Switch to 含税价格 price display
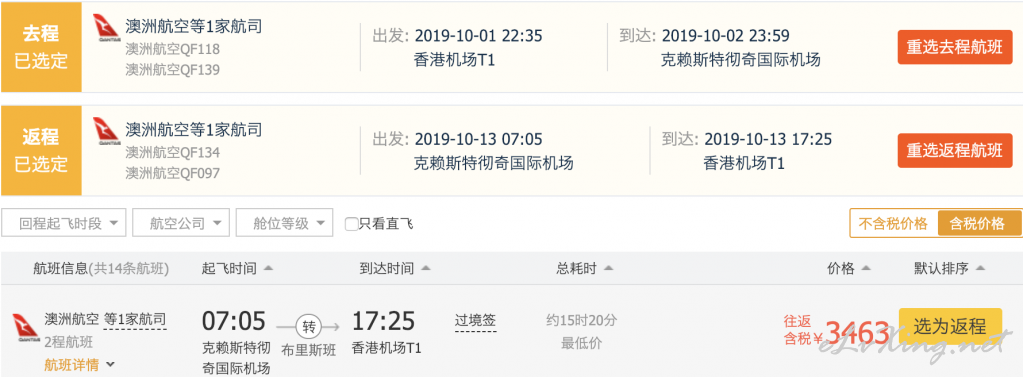1023x377 pixels. 977,224
